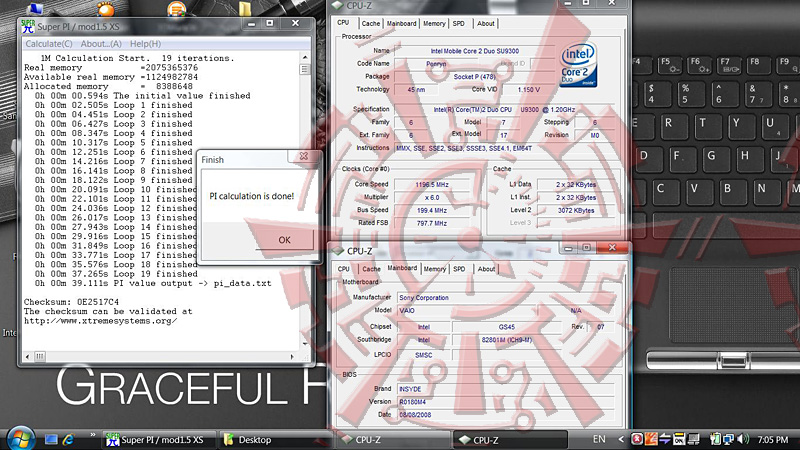Select CPU tab in Processor CPU-Z window
Viewport: 800px width, 450px height.
coord(343,23)
